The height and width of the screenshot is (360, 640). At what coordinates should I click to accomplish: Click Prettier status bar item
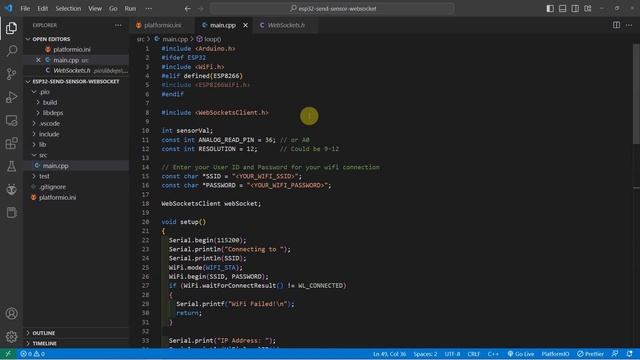tap(590, 354)
